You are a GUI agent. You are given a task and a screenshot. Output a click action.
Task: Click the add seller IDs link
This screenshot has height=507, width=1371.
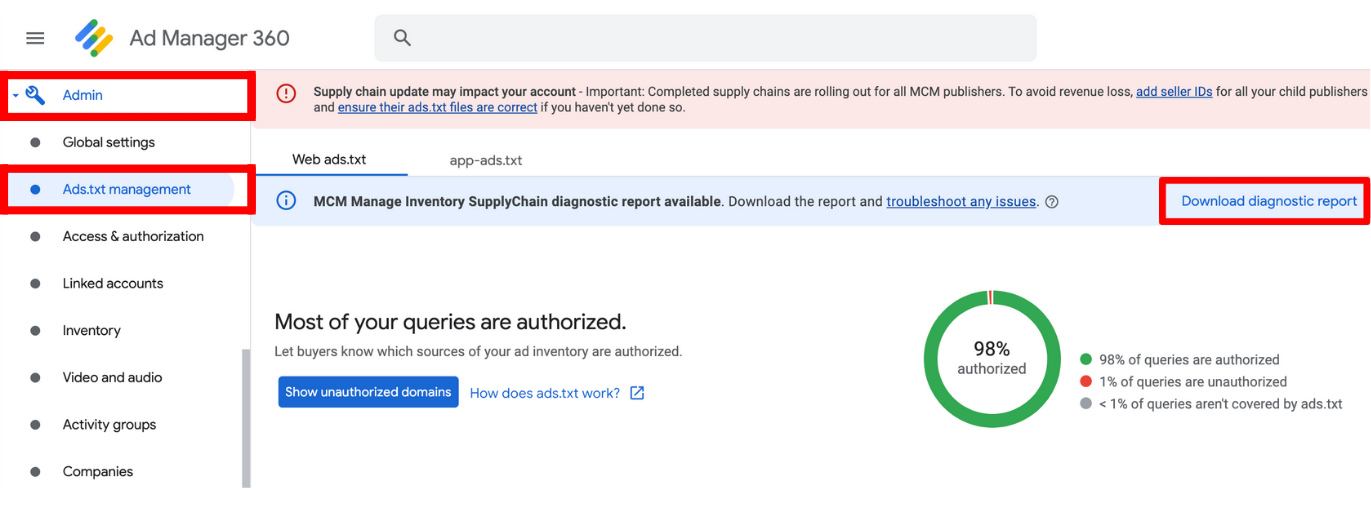point(1174,91)
